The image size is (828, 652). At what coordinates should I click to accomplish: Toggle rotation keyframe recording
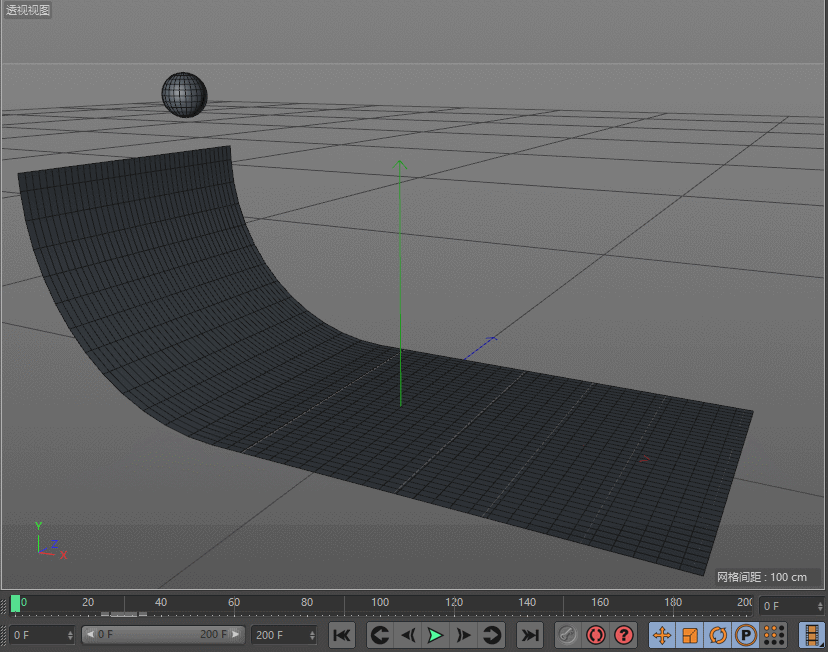[x=718, y=635]
